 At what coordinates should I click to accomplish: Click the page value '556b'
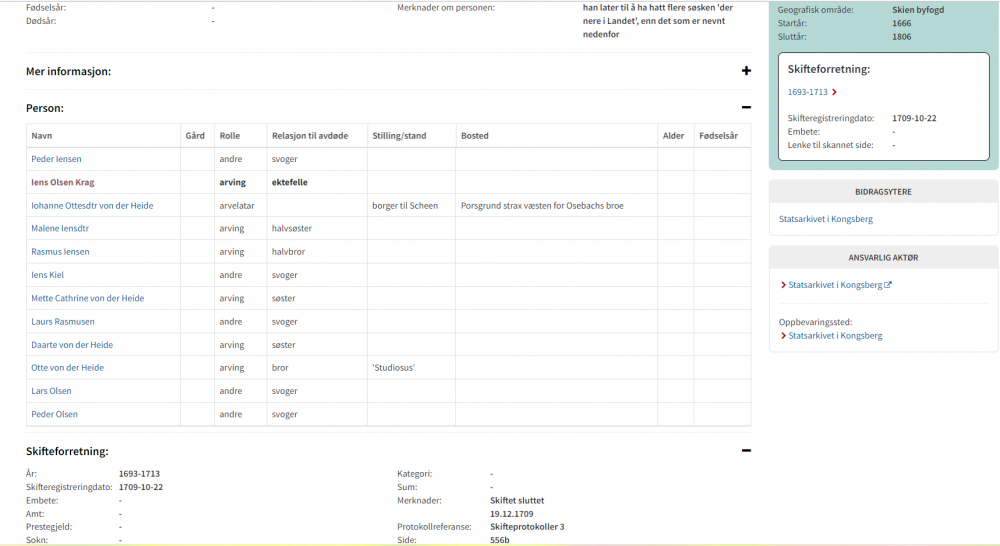pyautogui.click(x=499, y=540)
